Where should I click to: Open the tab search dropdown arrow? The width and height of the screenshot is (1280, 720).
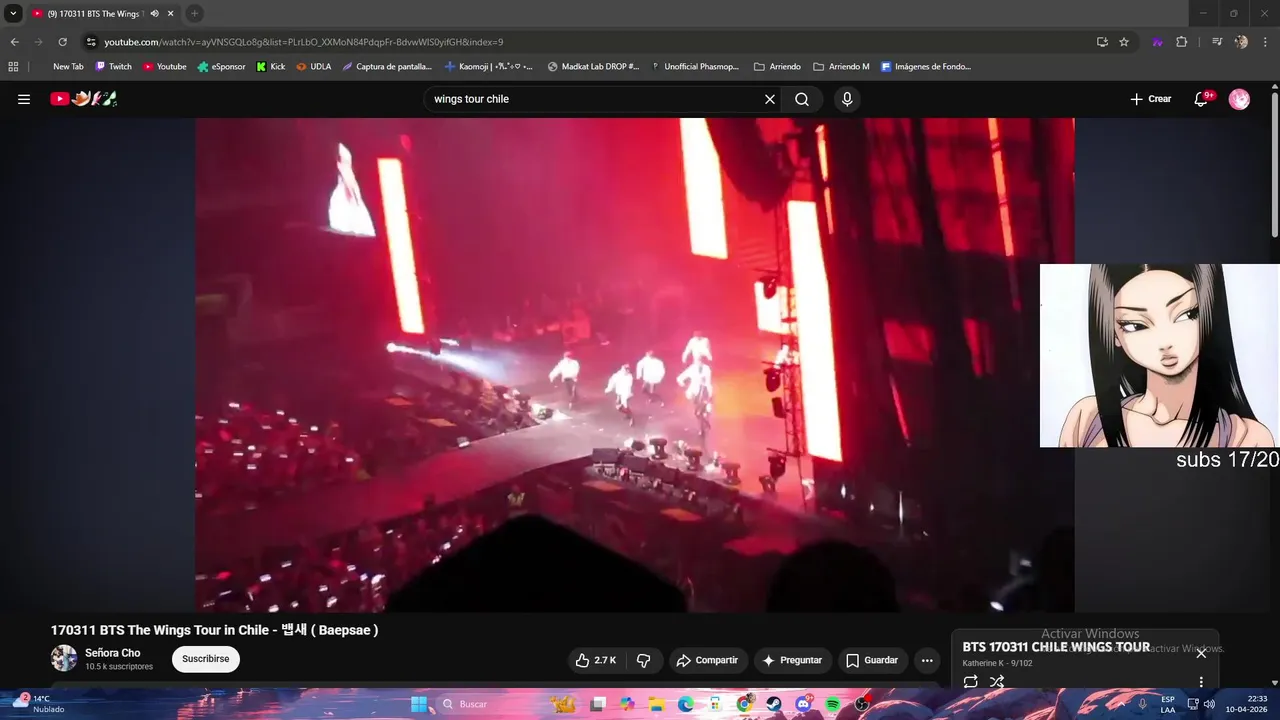point(13,13)
